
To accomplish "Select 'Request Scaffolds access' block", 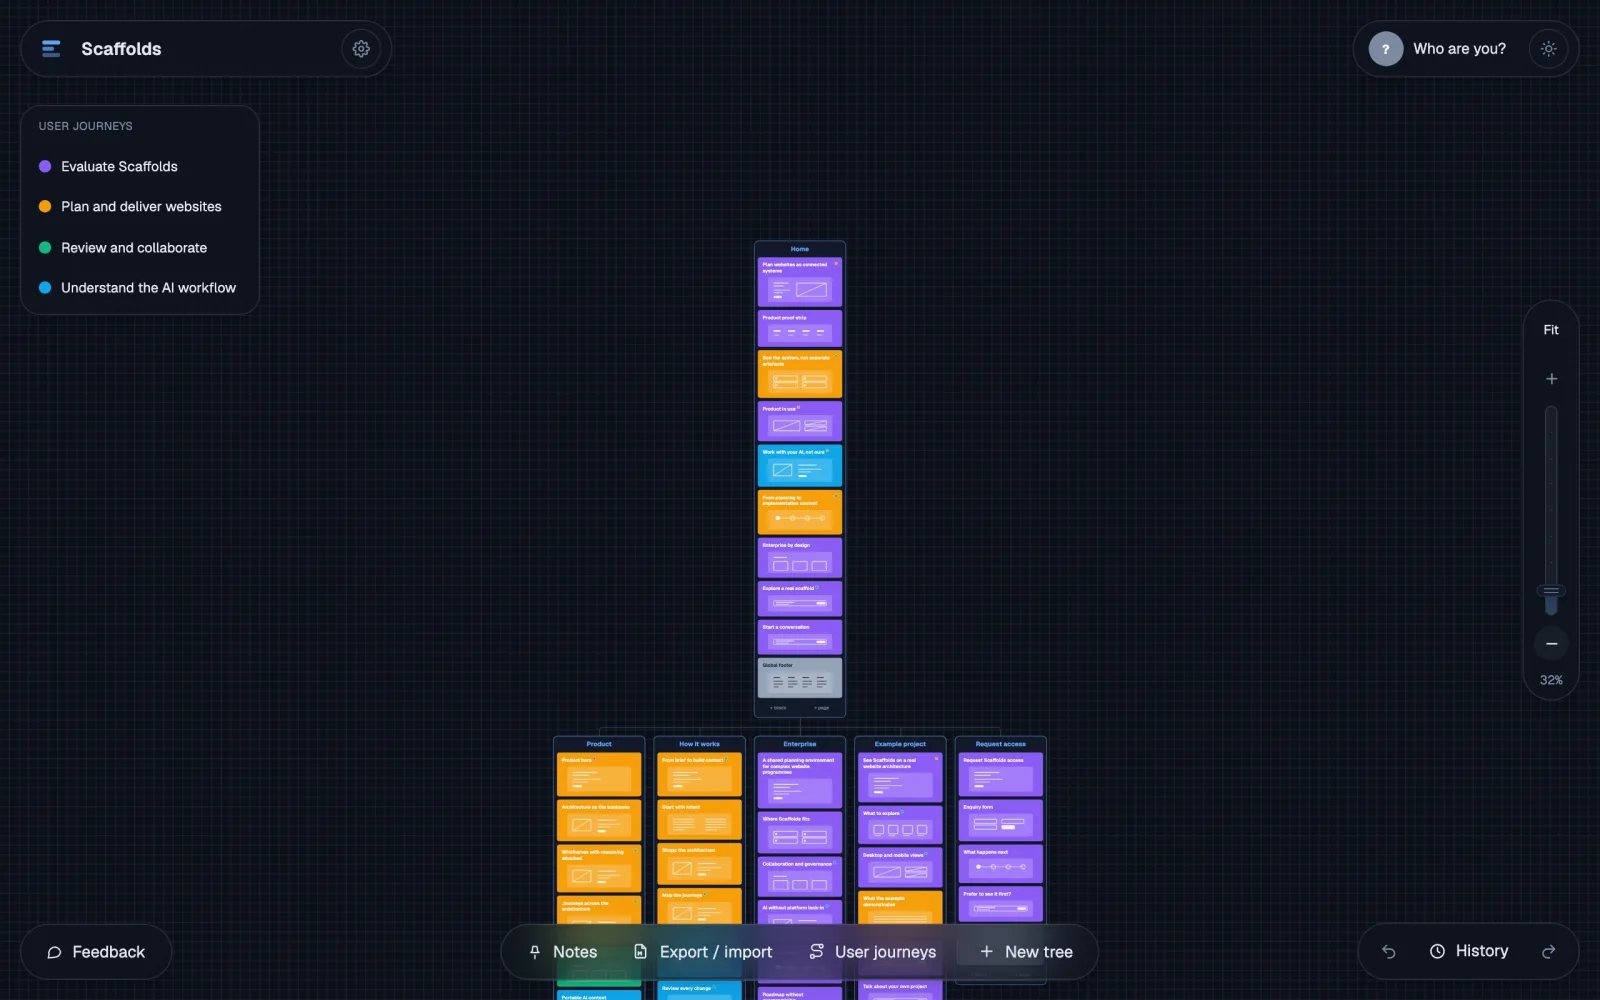I will tap(1001, 775).
